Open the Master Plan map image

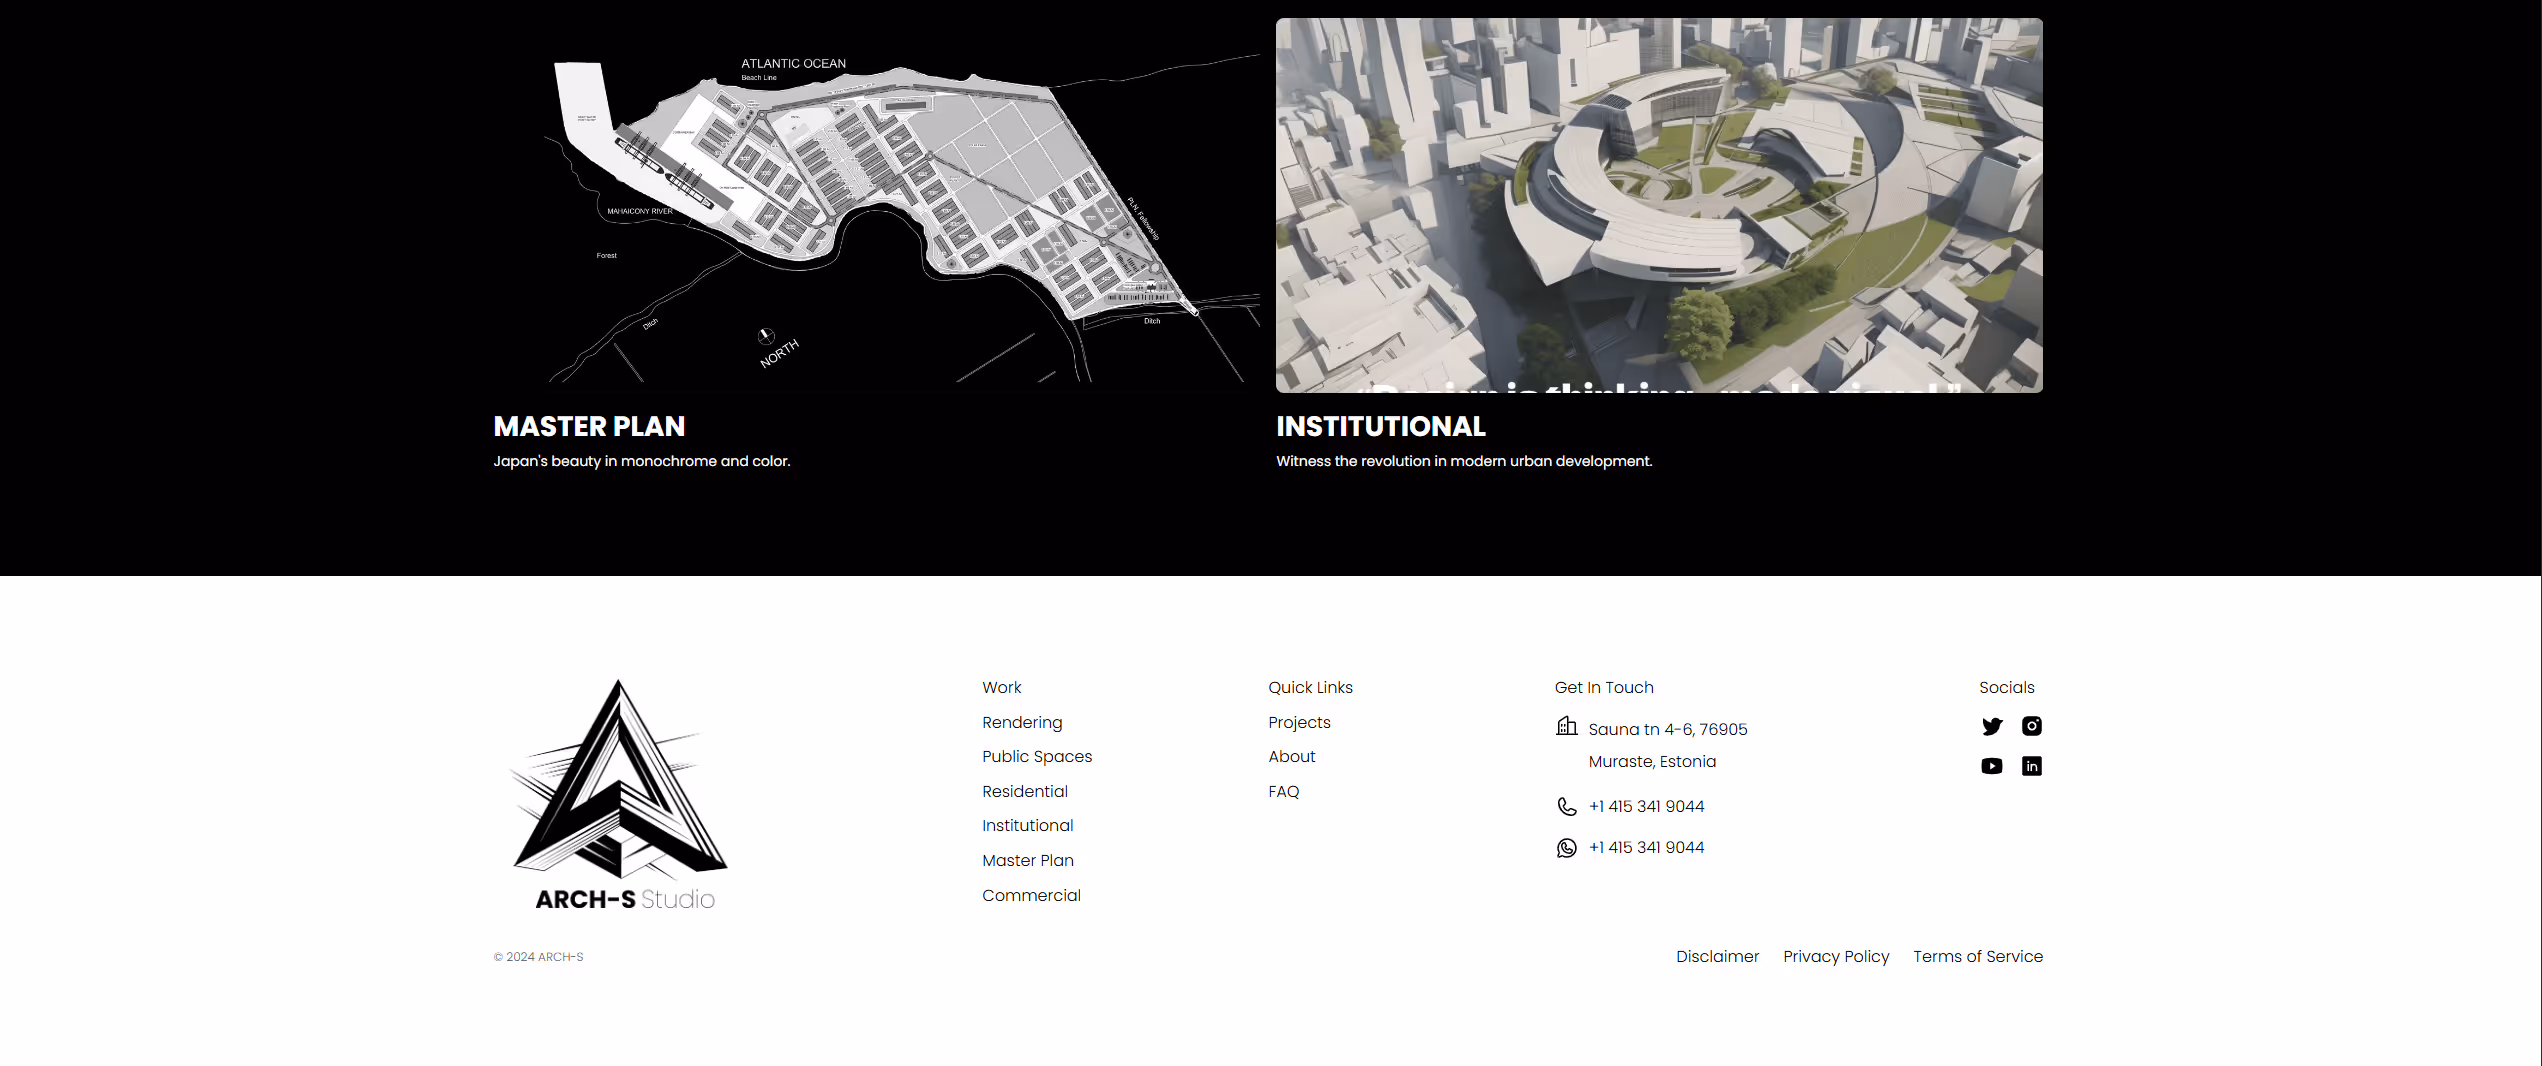coord(877,205)
